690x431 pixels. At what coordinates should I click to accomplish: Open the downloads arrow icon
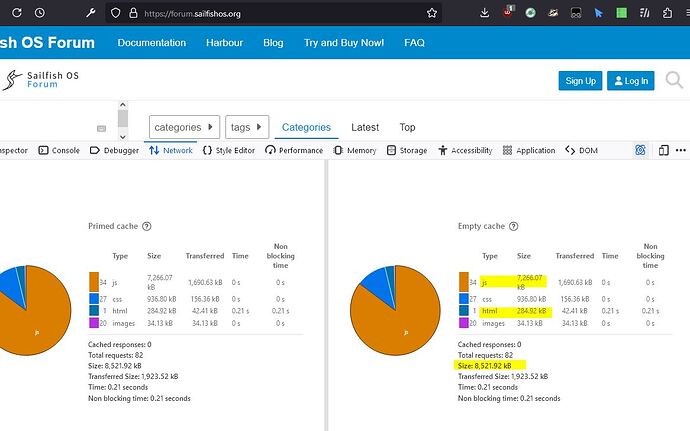pyautogui.click(x=484, y=13)
